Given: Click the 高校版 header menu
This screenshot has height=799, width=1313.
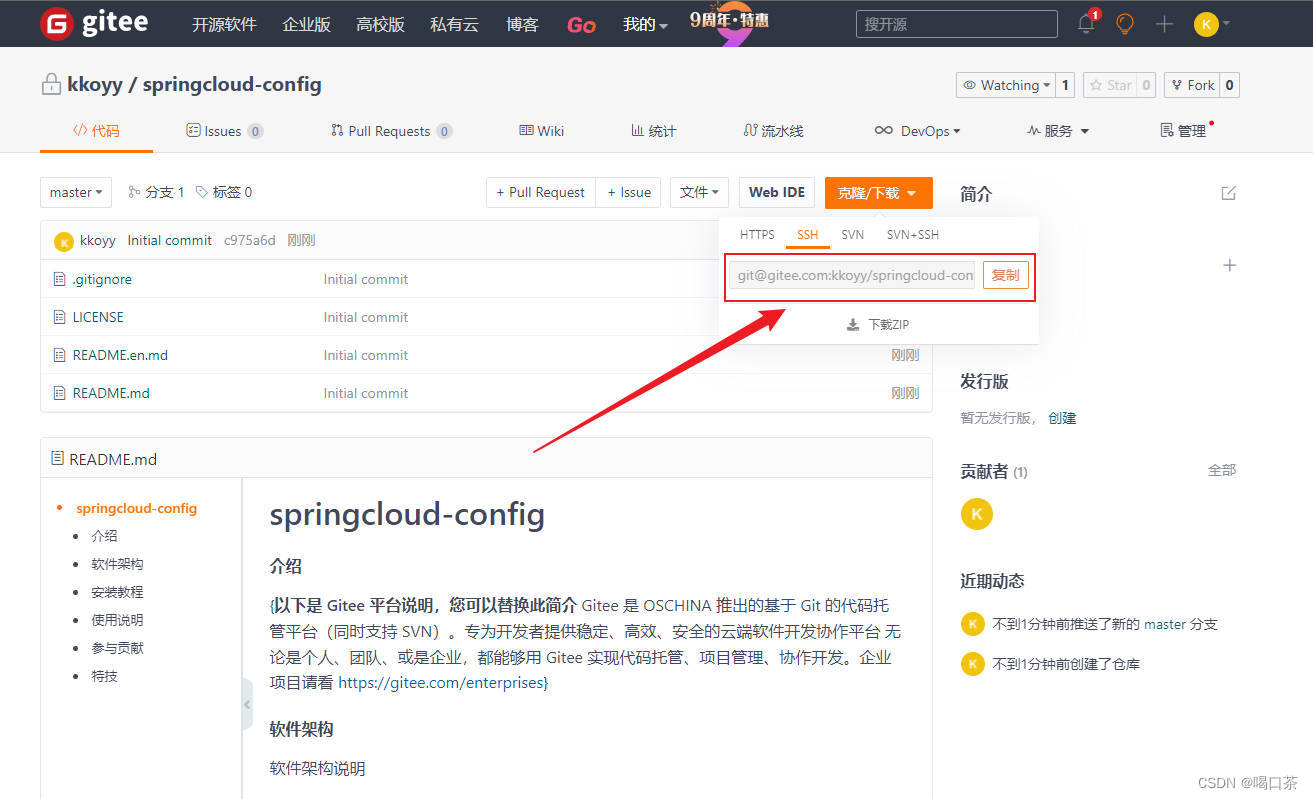Looking at the screenshot, I should point(380,25).
